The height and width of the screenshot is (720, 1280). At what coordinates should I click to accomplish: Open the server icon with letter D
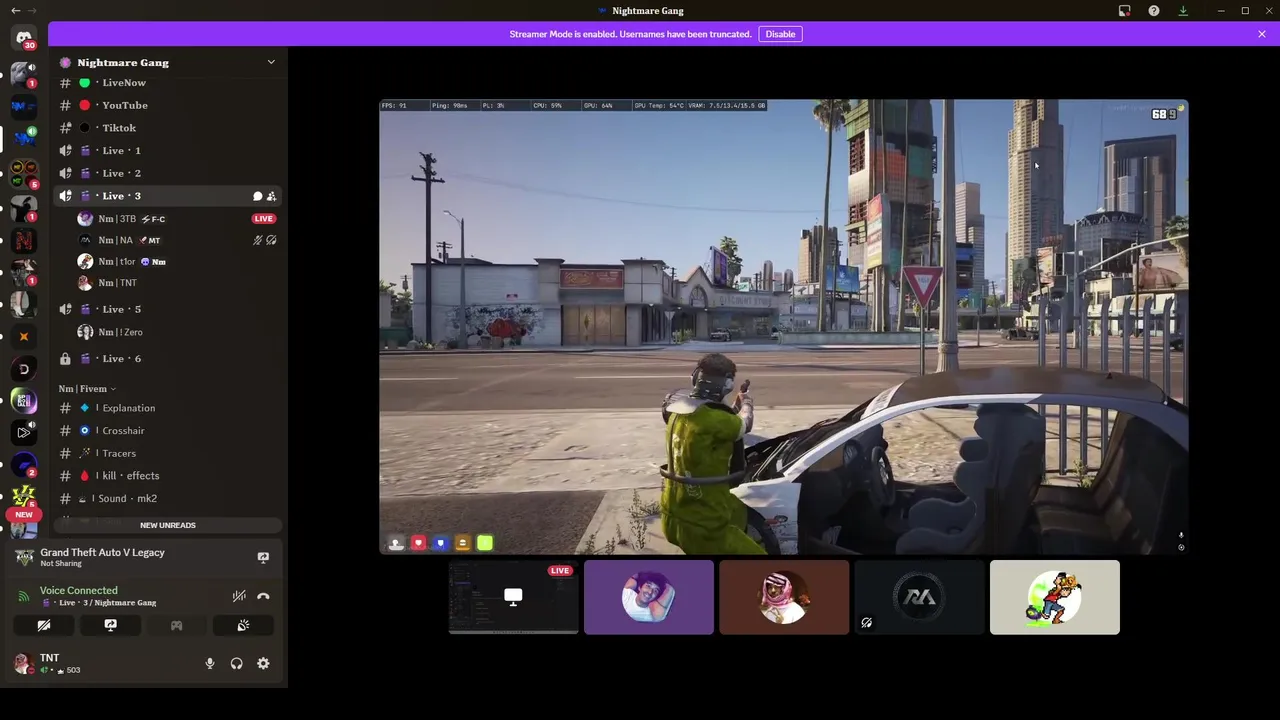point(24,370)
